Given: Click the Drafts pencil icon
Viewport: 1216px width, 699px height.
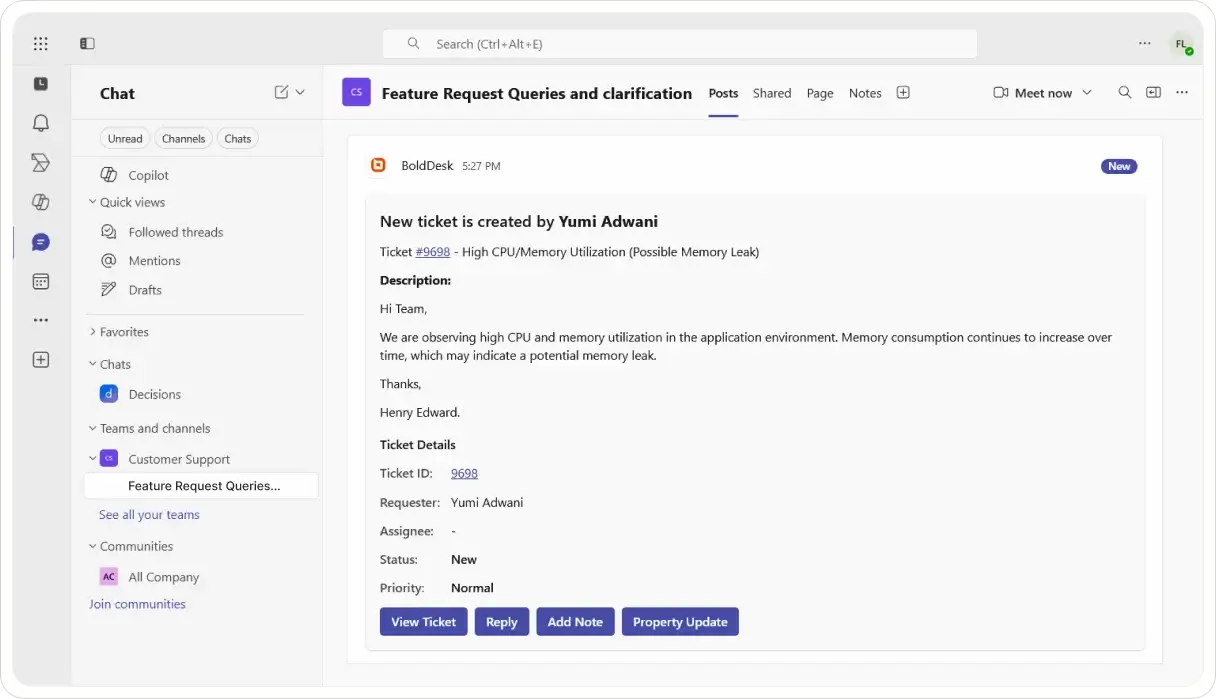Looking at the screenshot, I should click(x=109, y=290).
